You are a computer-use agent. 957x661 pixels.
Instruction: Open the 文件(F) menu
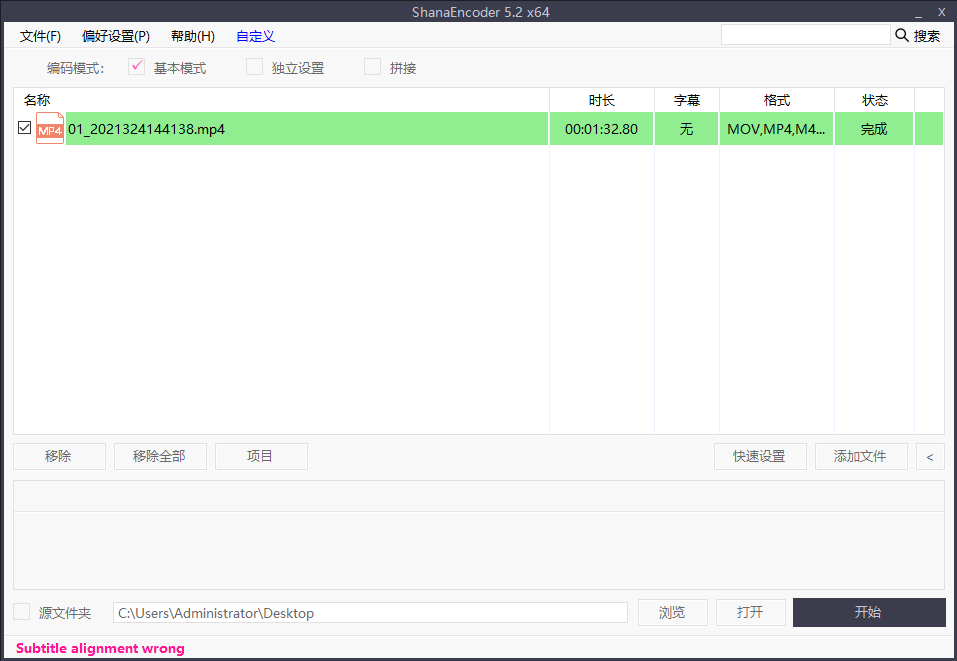click(40, 36)
